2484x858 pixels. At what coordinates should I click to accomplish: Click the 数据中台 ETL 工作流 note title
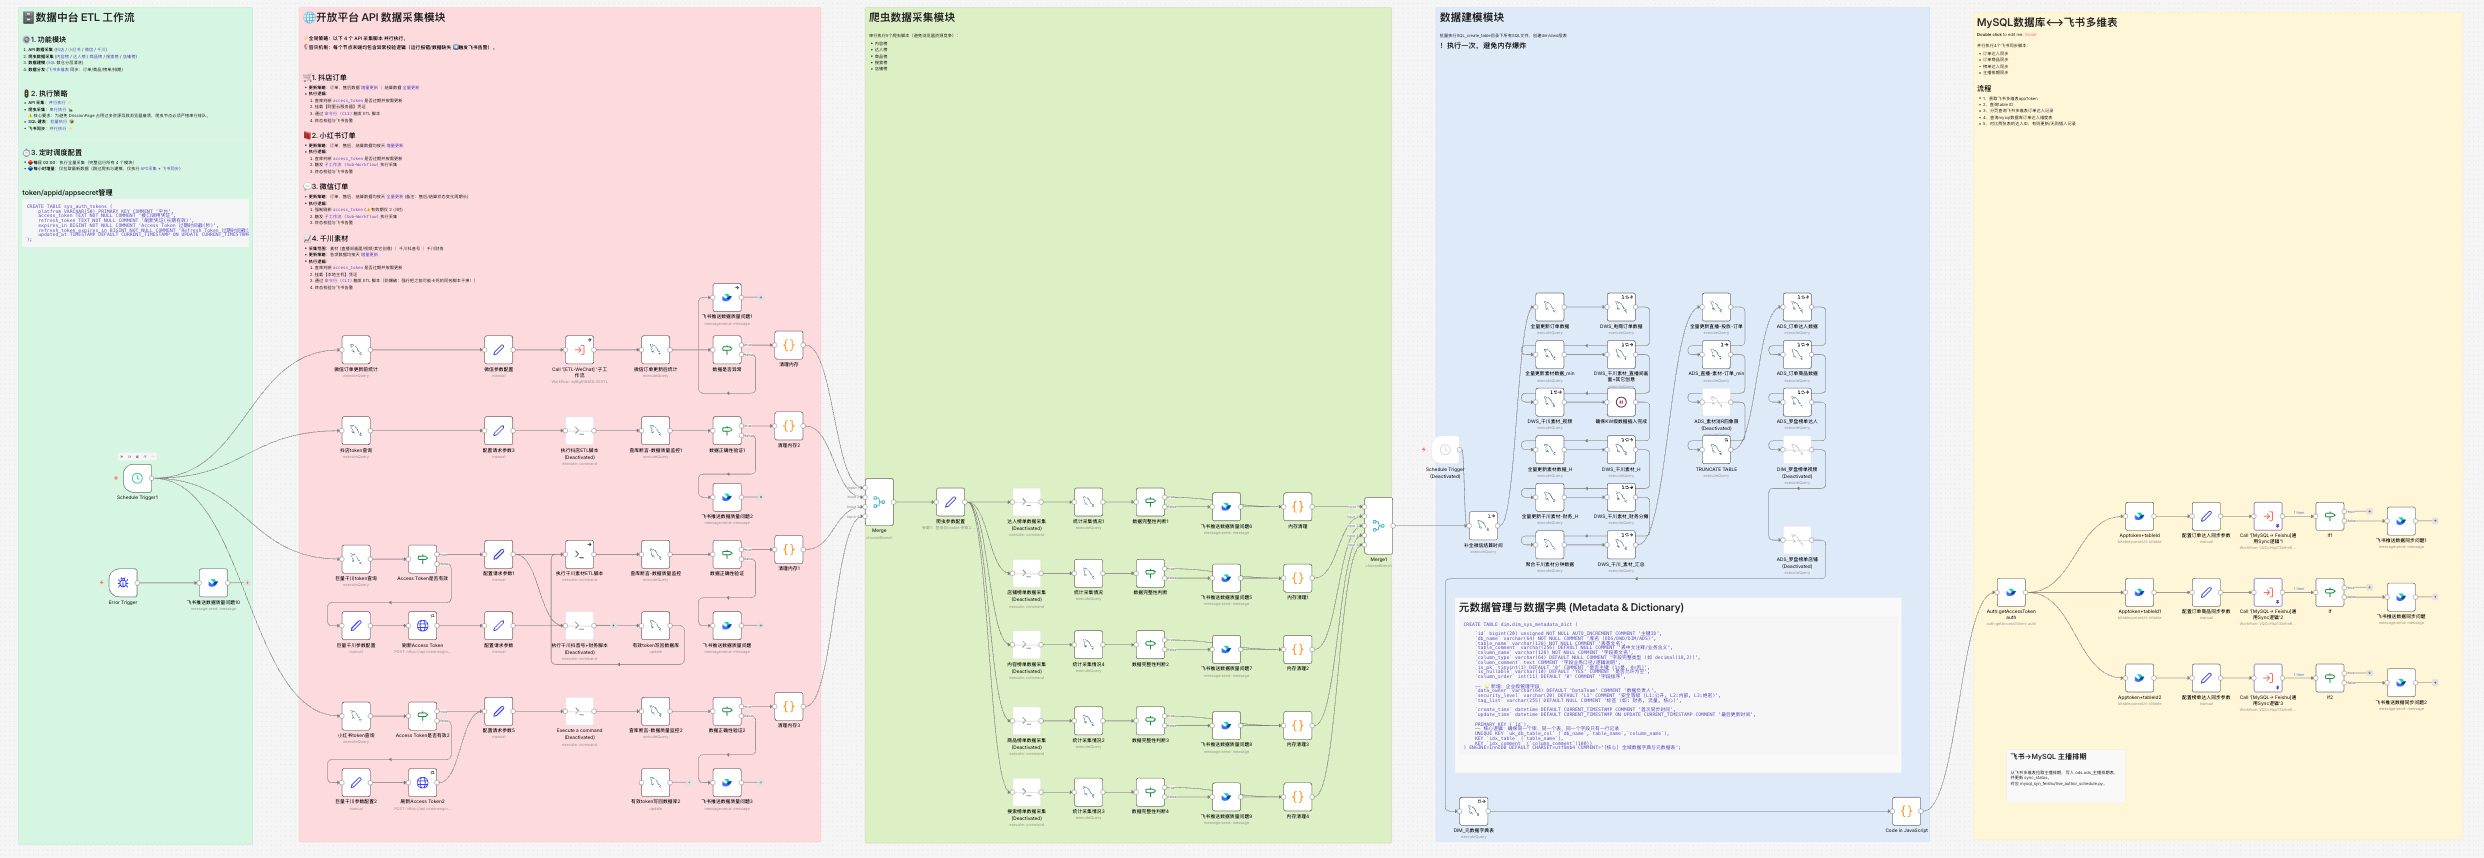tap(79, 18)
